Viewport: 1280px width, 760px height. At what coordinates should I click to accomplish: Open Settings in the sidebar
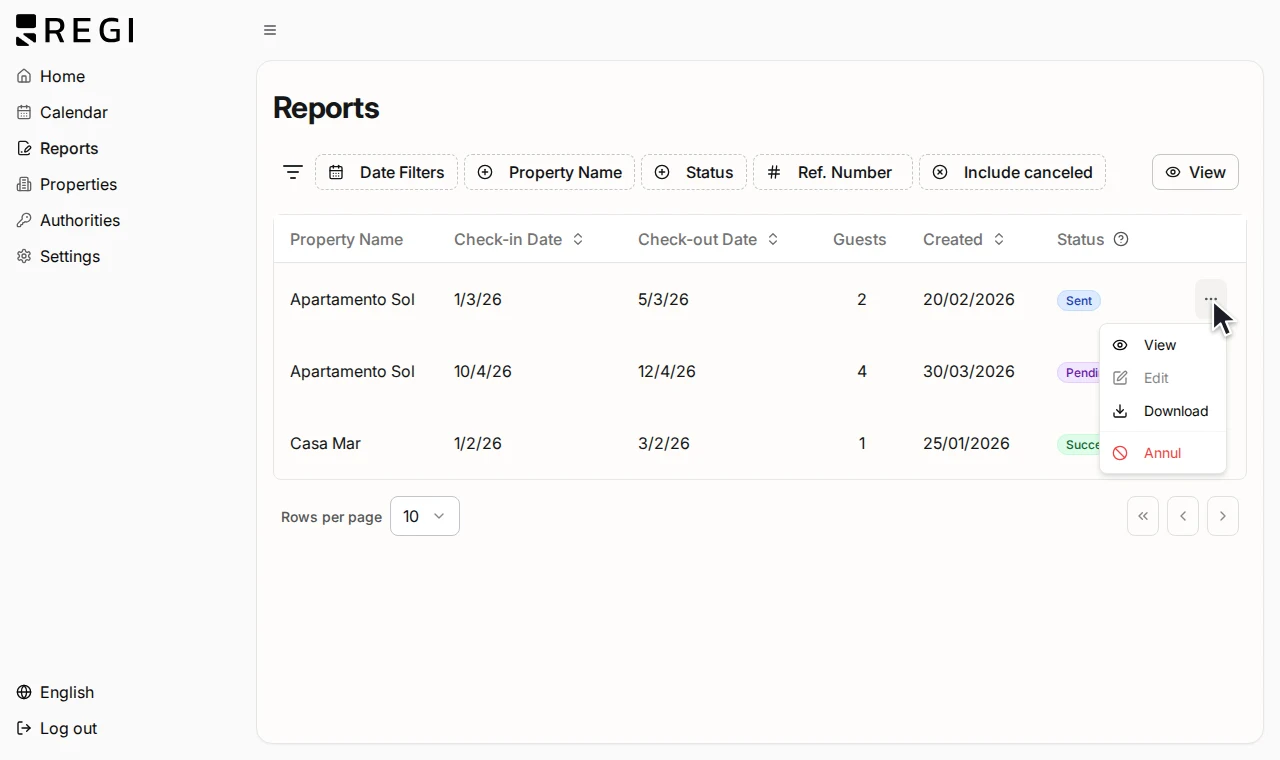coord(58,256)
